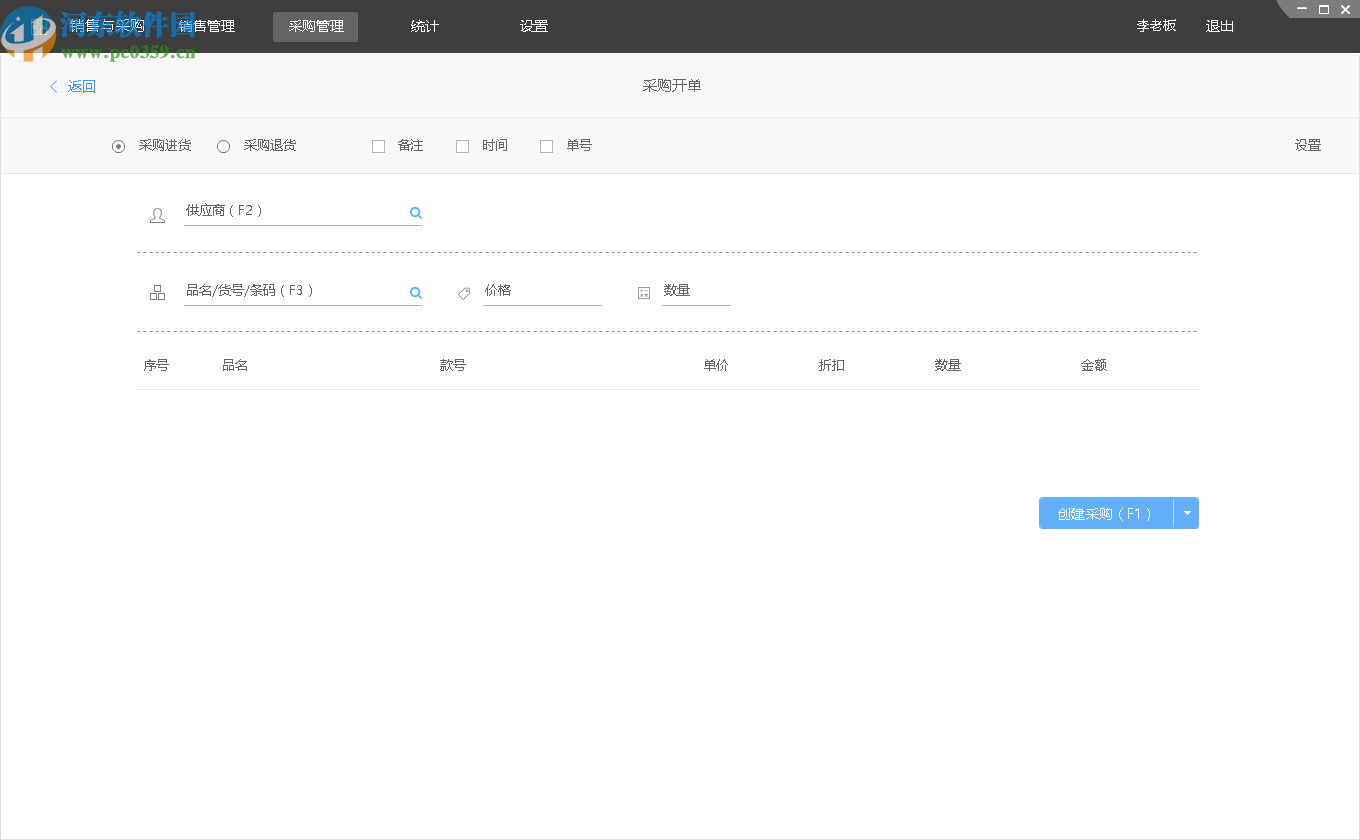1360x840 pixels.
Task: Click the back arrow chevron icon
Action: point(54,87)
